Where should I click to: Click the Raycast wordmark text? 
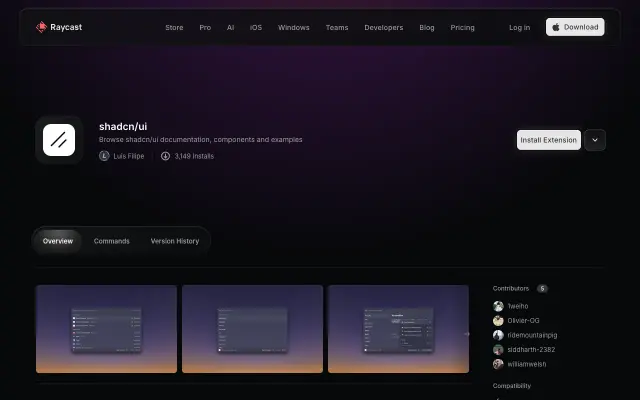point(66,27)
